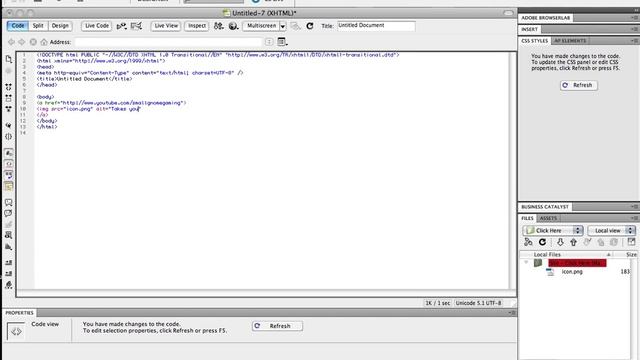Switch to the AP Elements tab
640x360 pixels.
pos(570,41)
